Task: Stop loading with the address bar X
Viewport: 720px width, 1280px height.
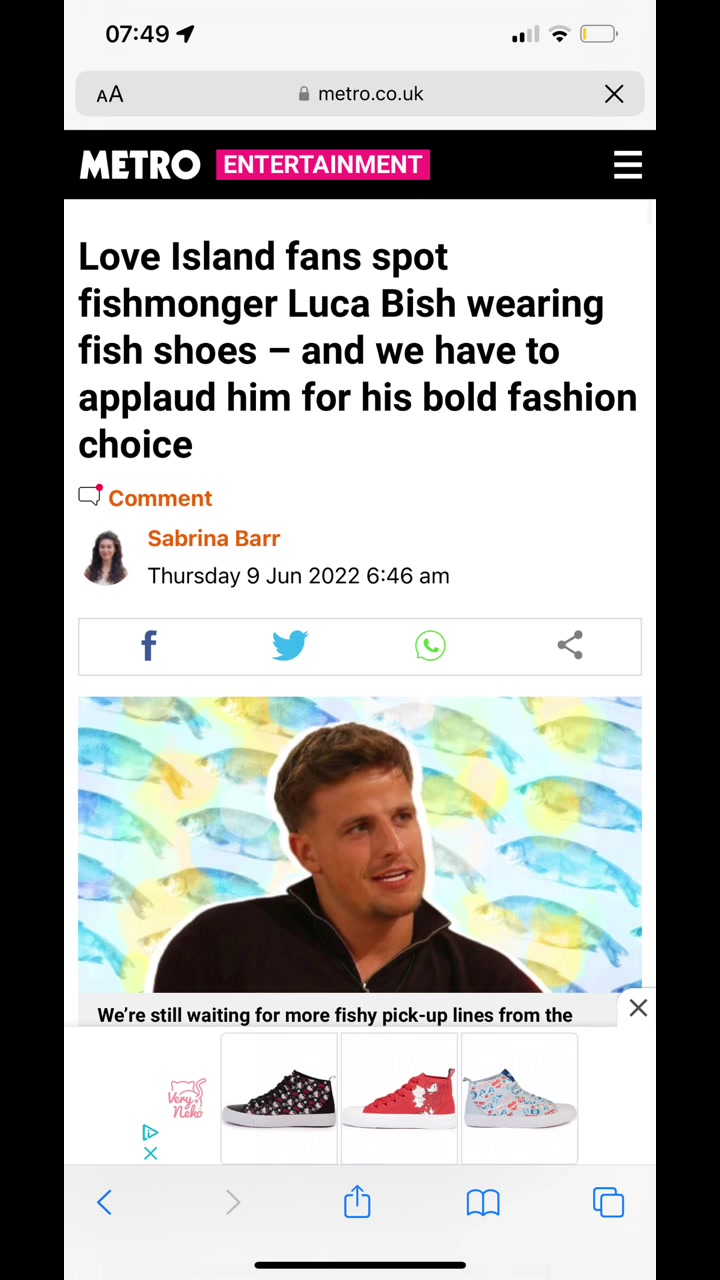Action: tap(614, 94)
